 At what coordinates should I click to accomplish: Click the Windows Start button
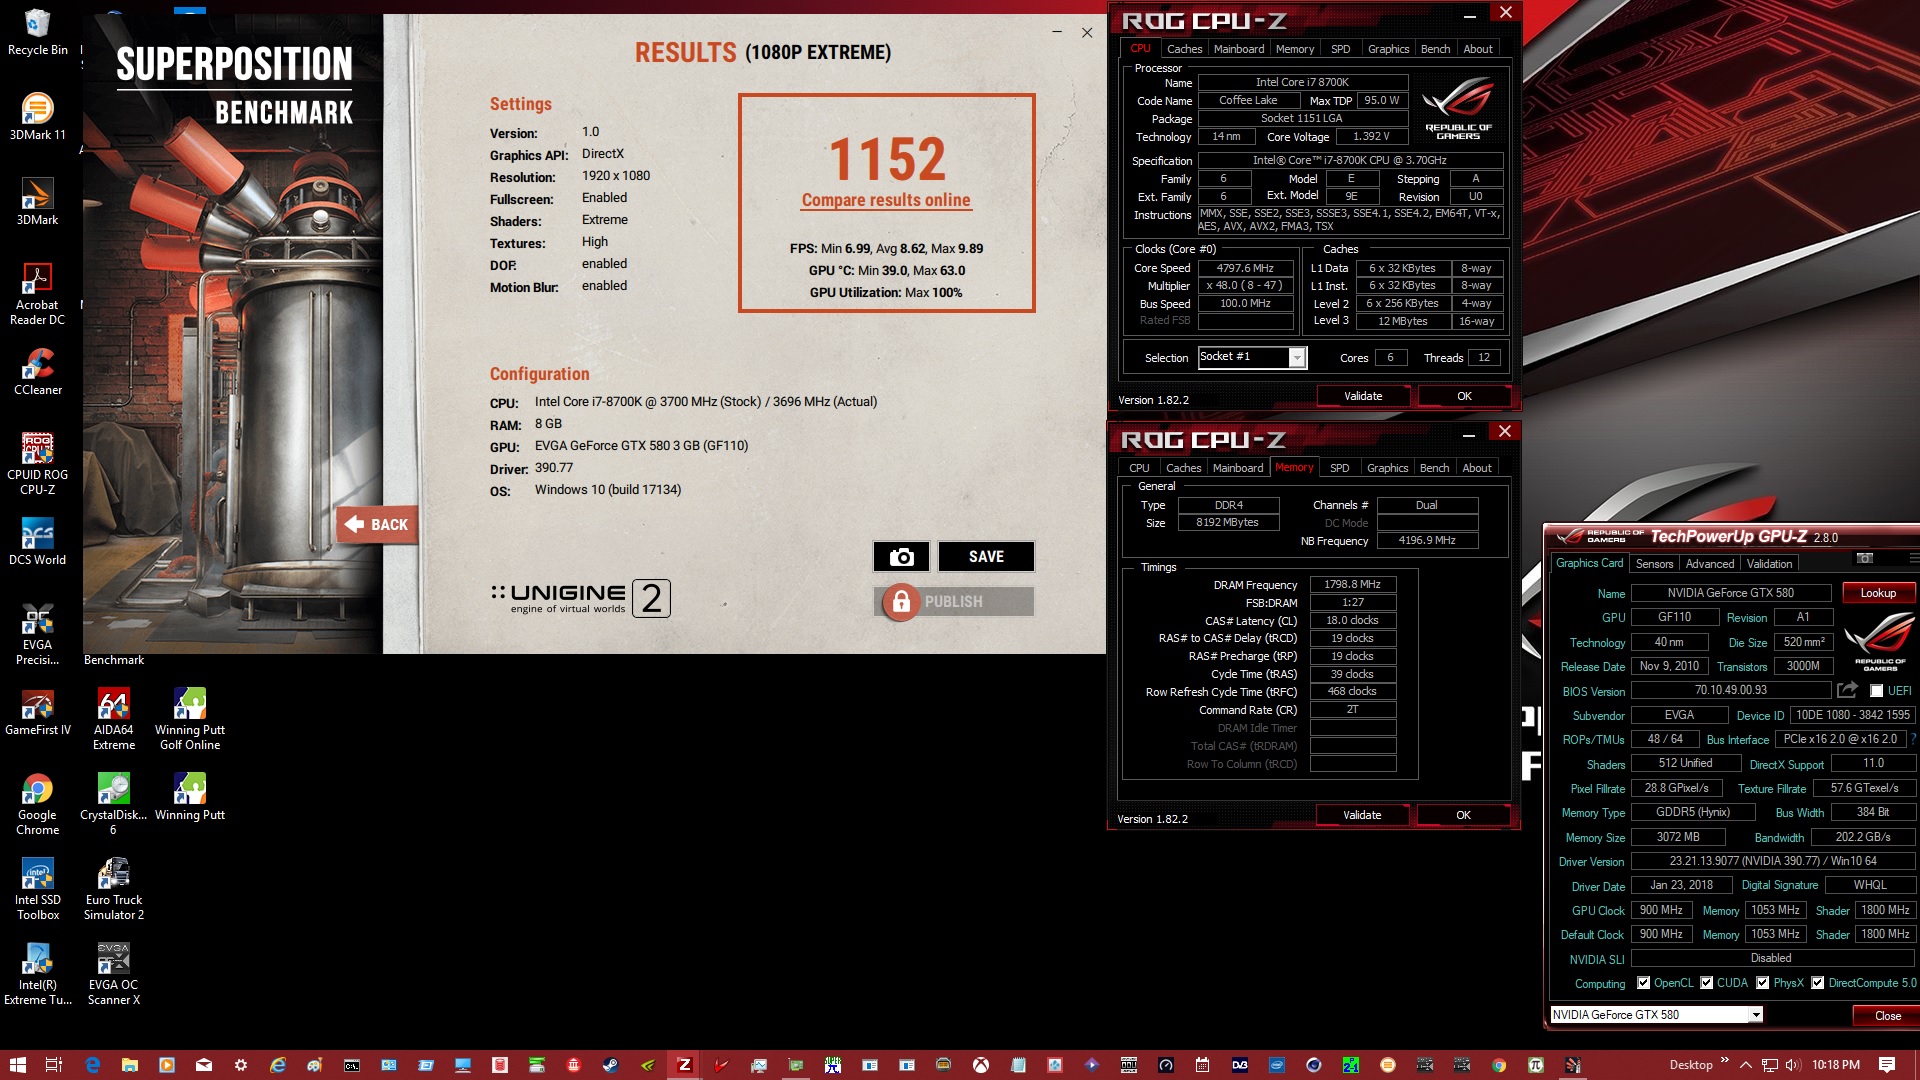[x=17, y=1065]
